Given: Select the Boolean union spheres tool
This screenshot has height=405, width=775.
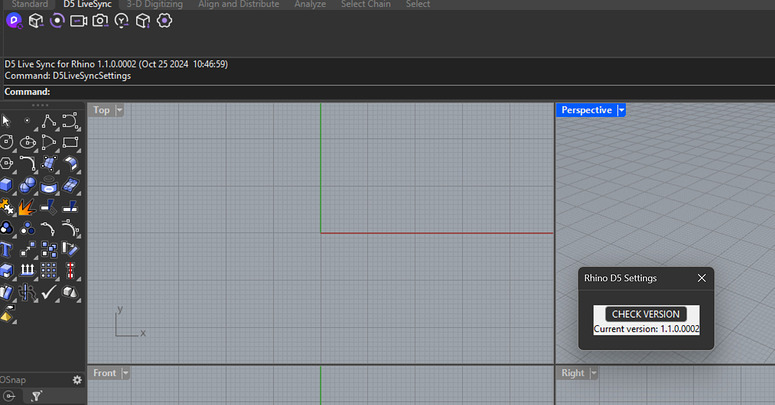Looking at the screenshot, I should point(27,185).
